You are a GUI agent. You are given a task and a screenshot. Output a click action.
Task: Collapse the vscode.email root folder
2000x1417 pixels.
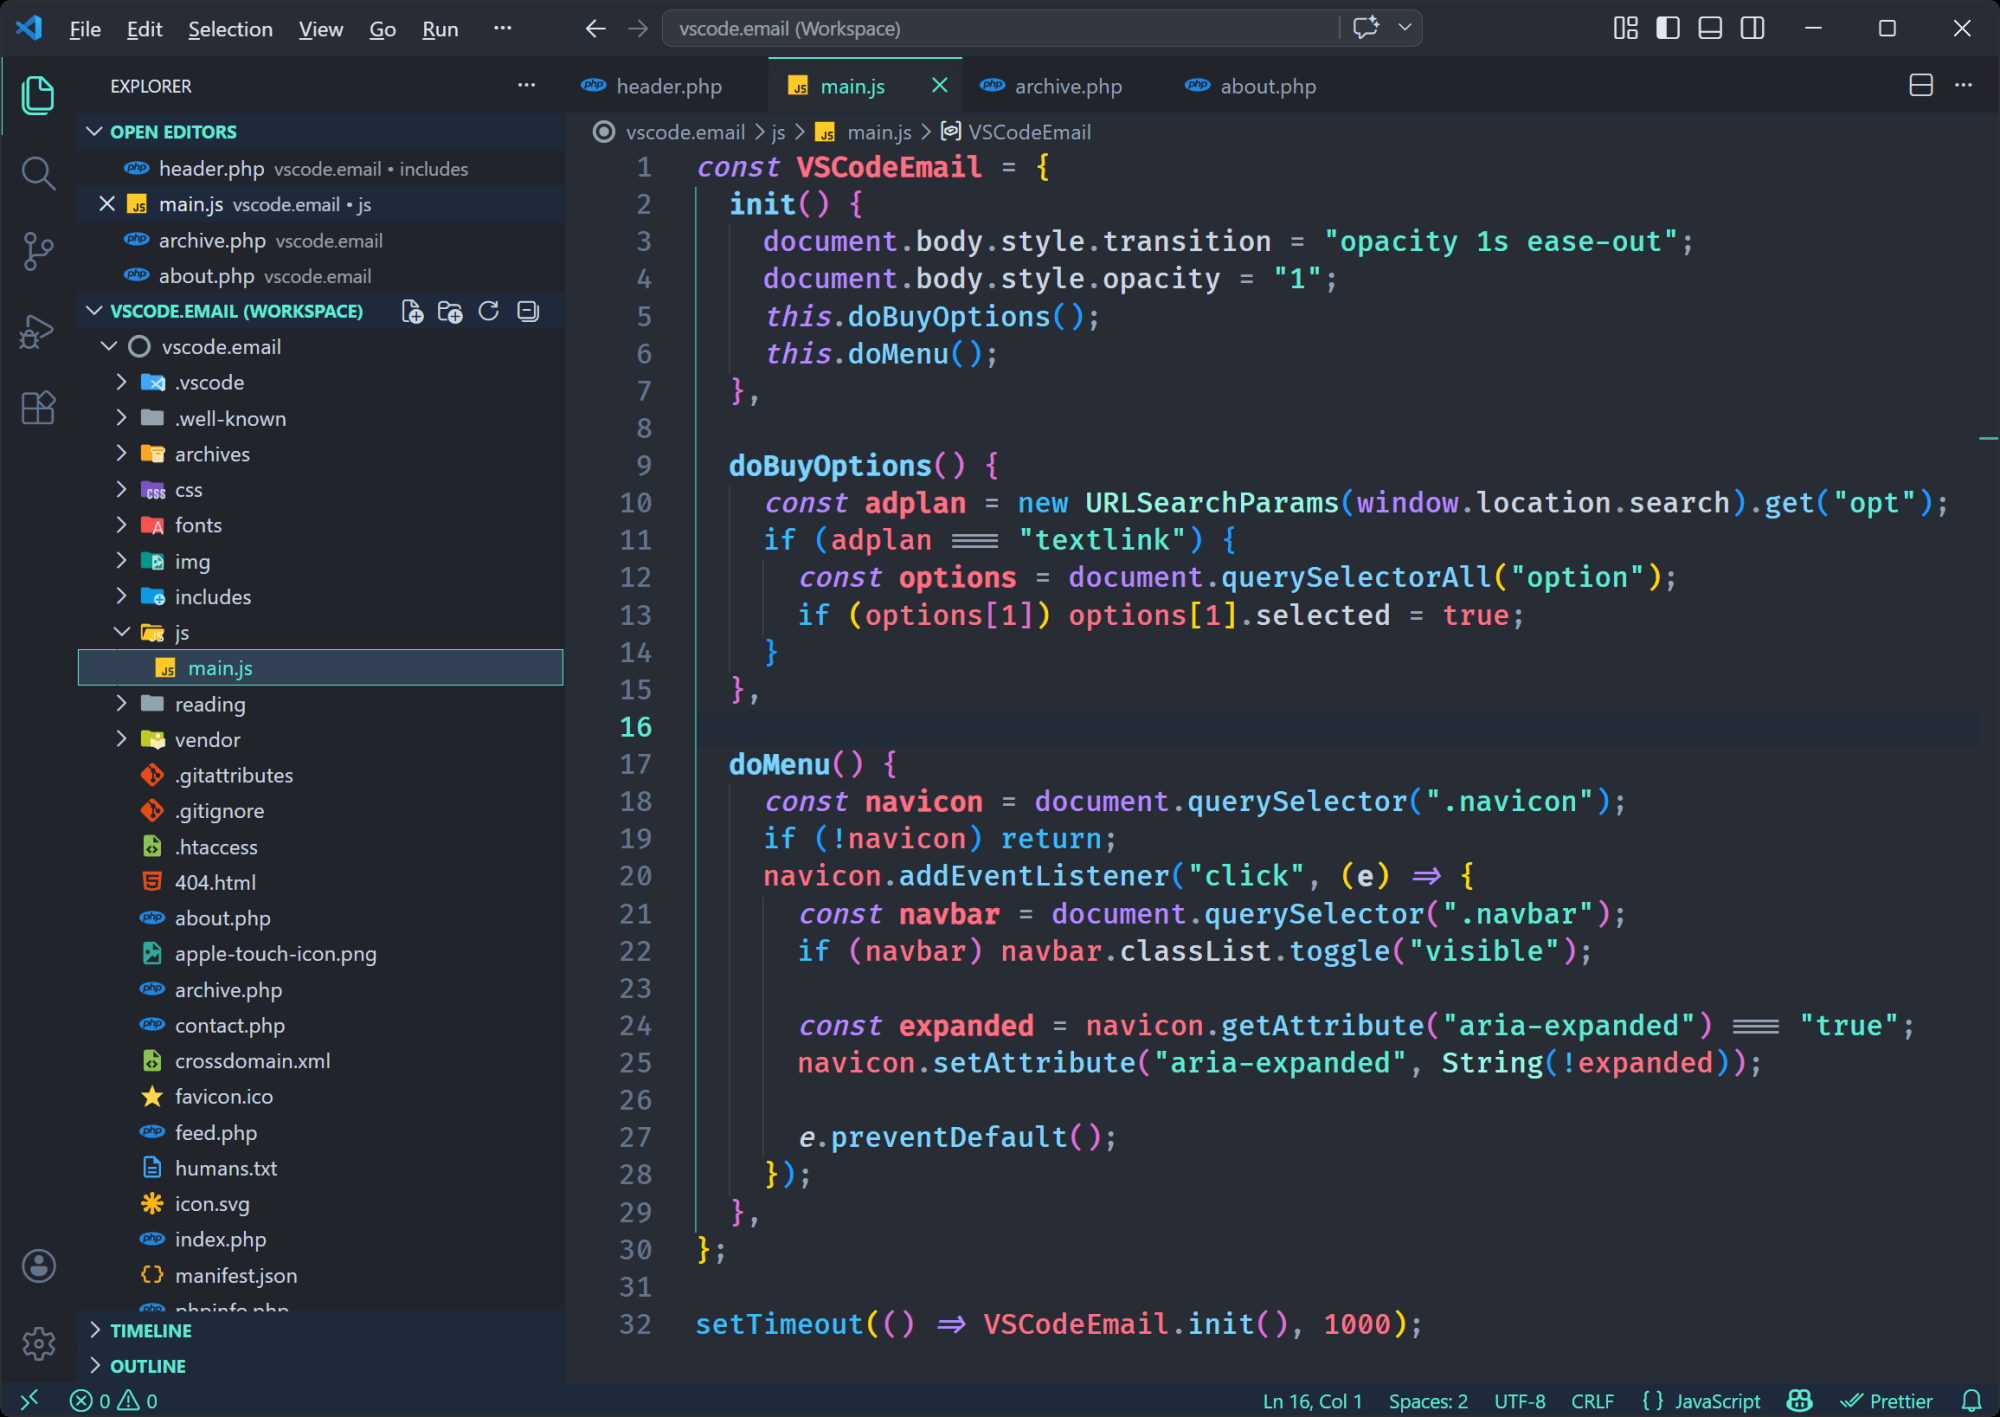109,347
